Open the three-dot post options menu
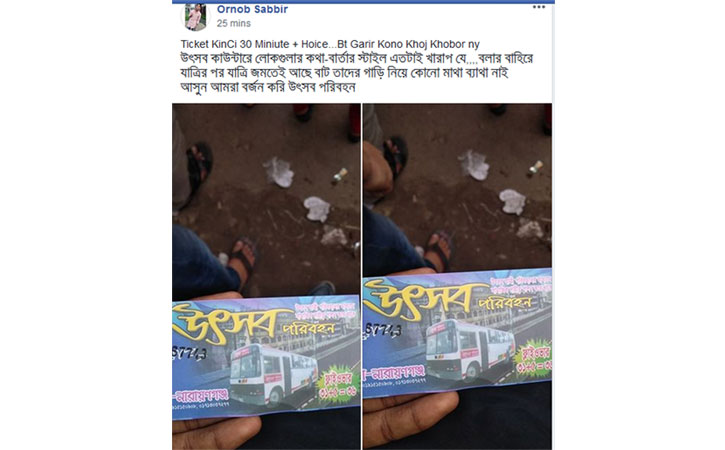The width and height of the screenshot is (725, 450). 539,7
